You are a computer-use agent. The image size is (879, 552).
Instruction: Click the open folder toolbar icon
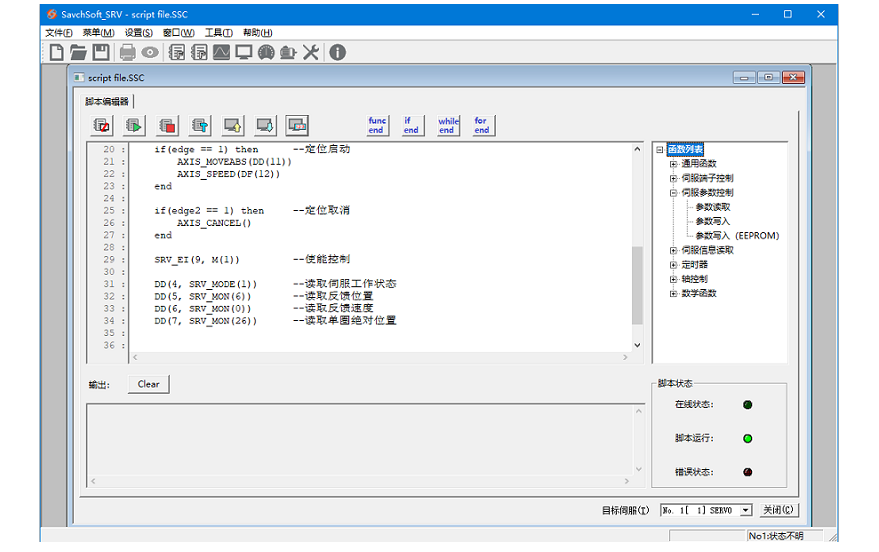point(78,52)
